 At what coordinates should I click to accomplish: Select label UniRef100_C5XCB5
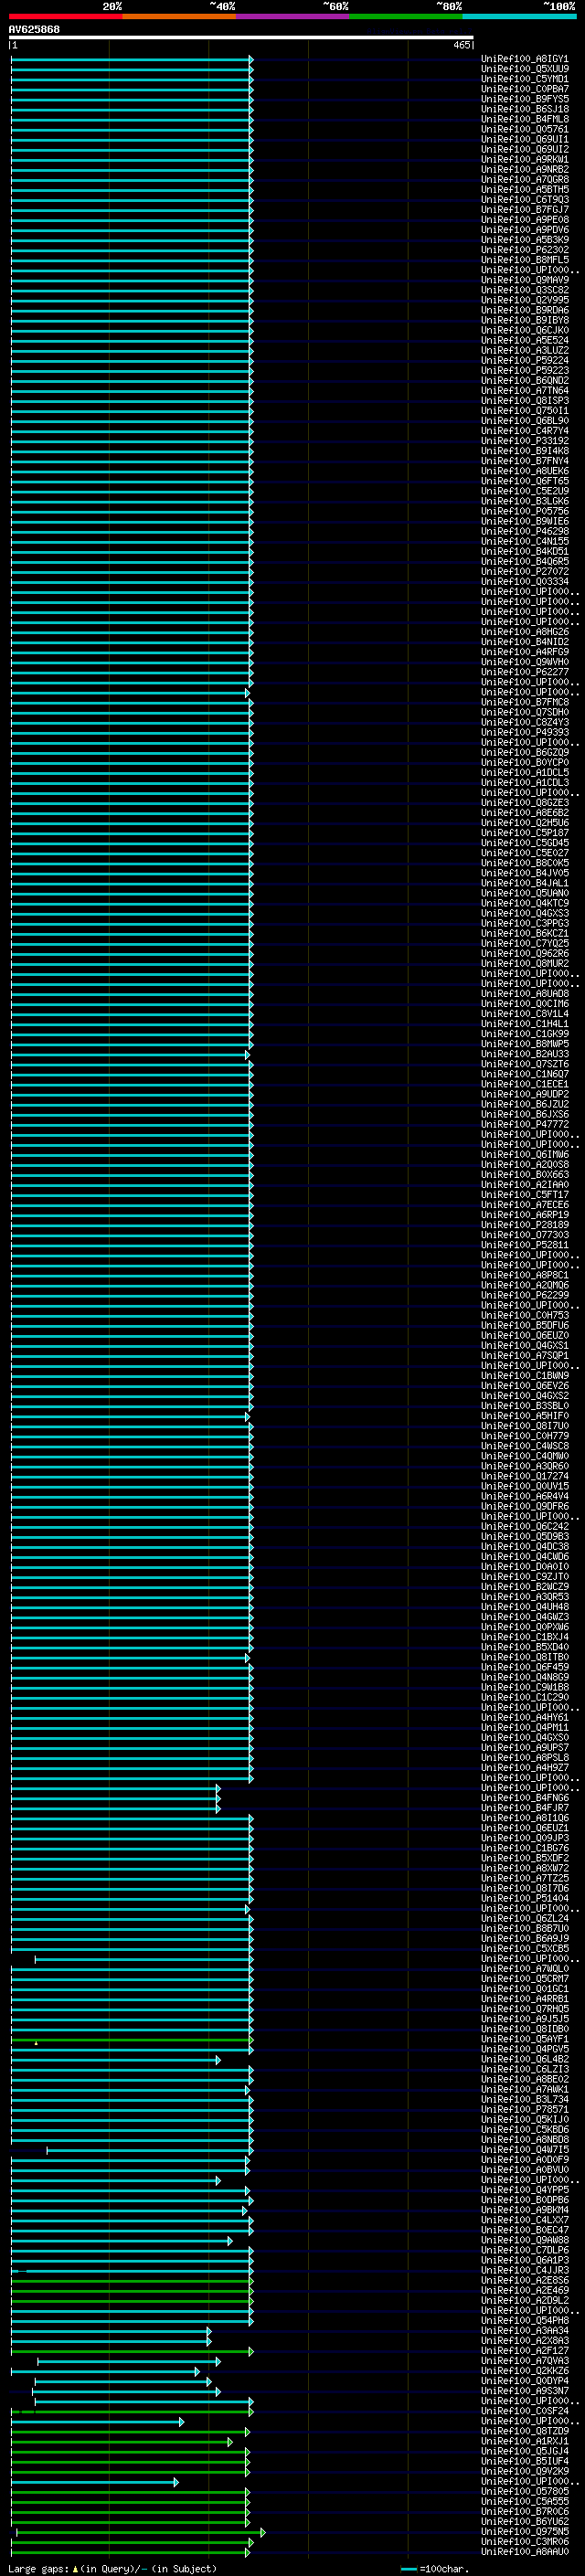coord(524,1948)
